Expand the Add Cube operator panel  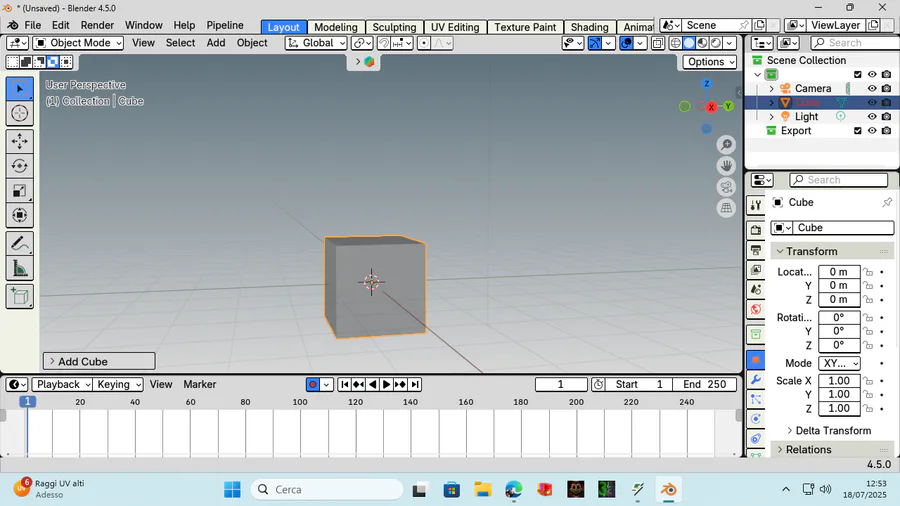[99, 361]
